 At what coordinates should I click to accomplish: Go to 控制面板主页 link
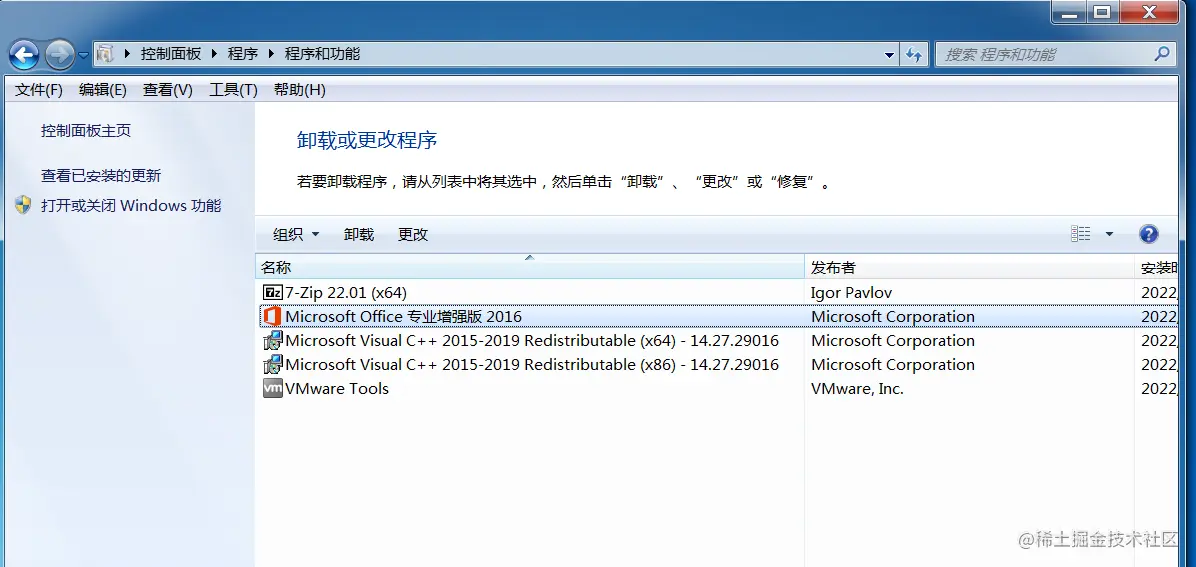(x=86, y=130)
